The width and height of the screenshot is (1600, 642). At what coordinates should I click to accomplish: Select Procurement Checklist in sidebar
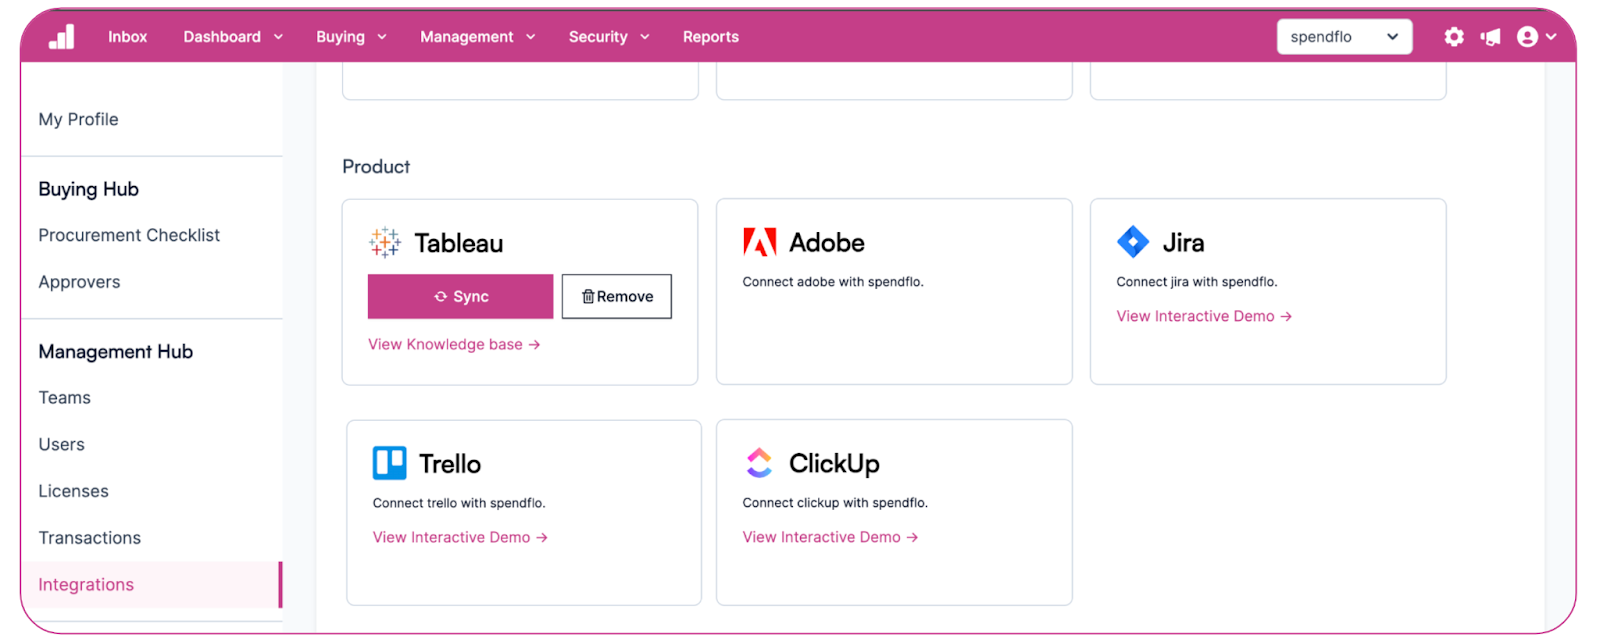point(129,235)
